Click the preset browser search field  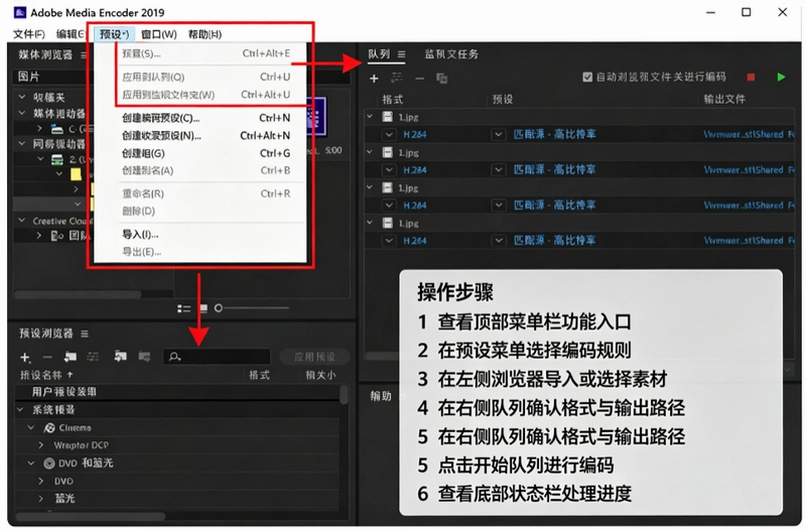(216, 357)
